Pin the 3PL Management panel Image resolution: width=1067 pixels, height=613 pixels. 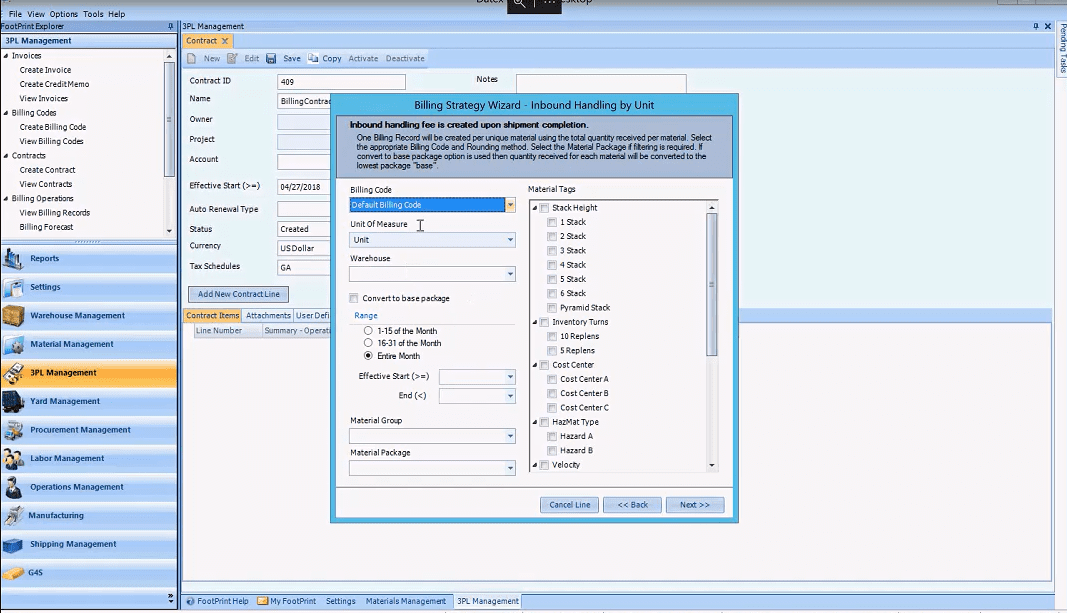(1036, 27)
